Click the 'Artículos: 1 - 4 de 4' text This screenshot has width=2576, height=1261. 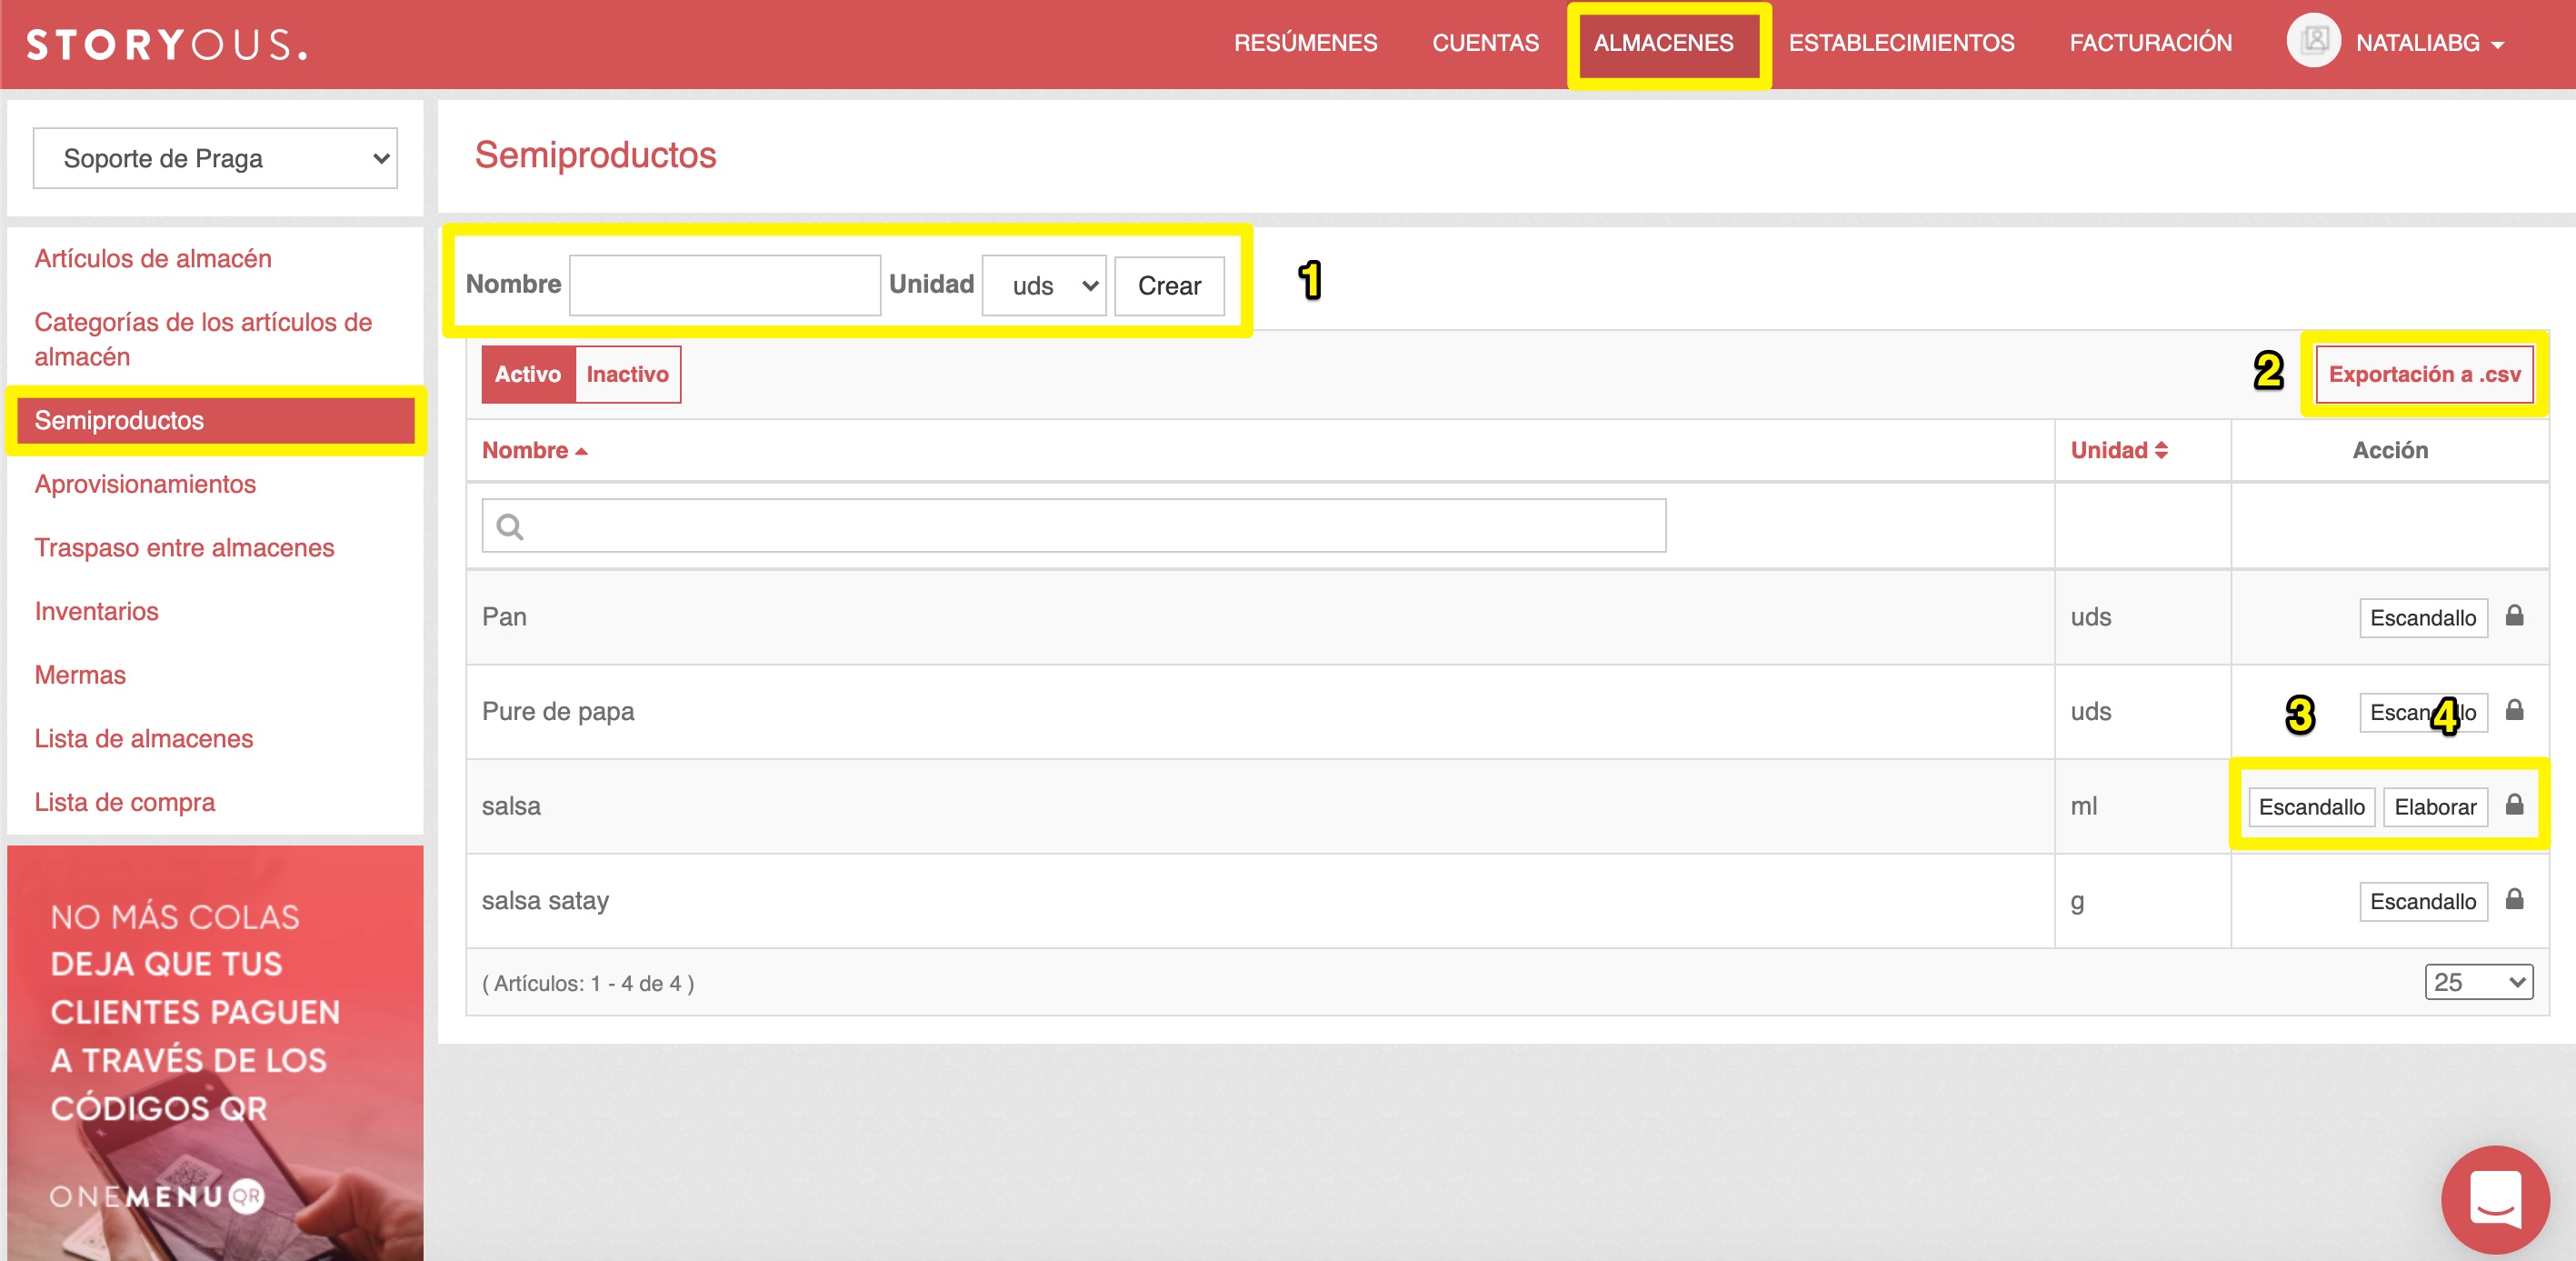pyautogui.click(x=588, y=984)
